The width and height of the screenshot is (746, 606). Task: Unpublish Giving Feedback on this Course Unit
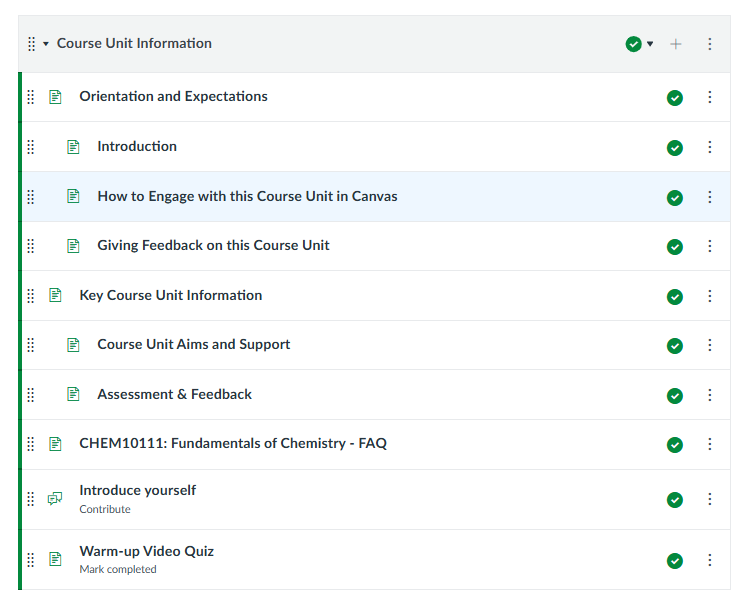coord(675,247)
